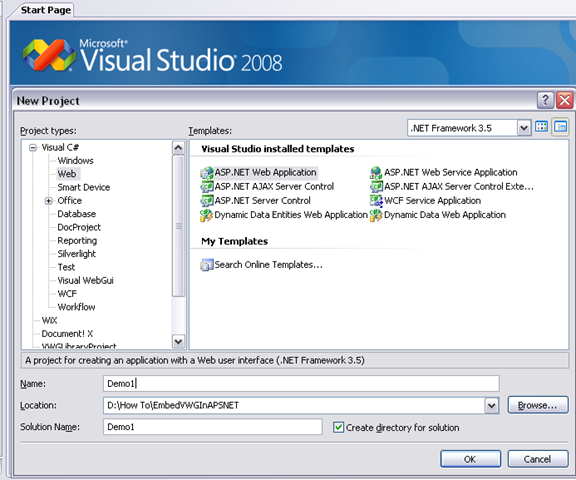Viewport: 576px width, 480px height.
Task: Collapse the Visual C# tree node
Action: [33, 148]
